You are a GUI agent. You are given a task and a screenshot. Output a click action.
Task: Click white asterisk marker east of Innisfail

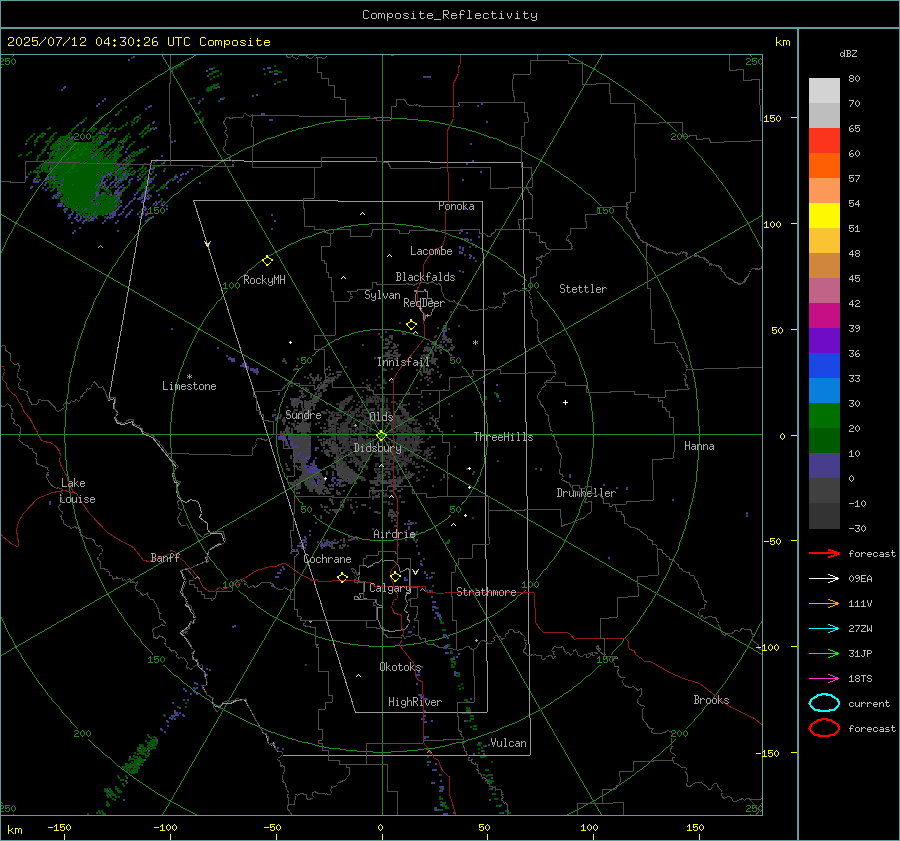click(x=475, y=343)
